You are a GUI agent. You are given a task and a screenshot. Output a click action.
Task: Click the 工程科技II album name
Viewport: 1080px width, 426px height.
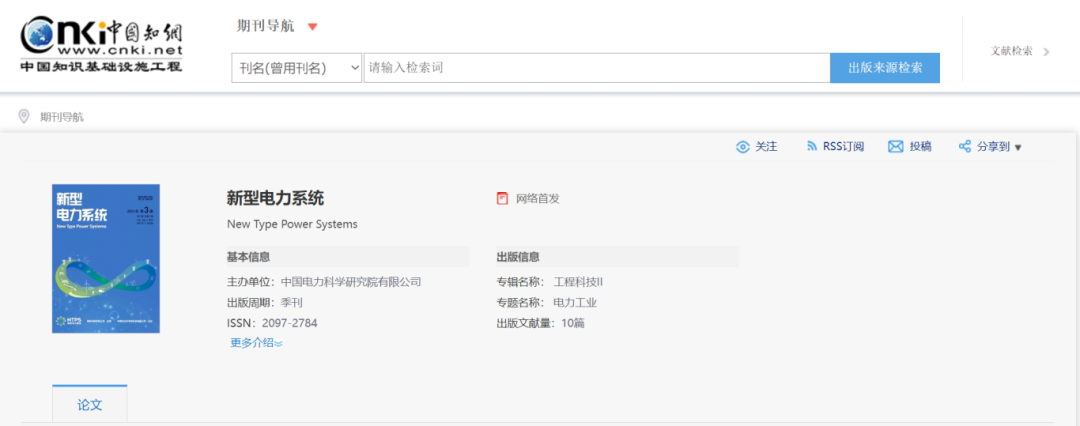pyautogui.click(x=578, y=282)
